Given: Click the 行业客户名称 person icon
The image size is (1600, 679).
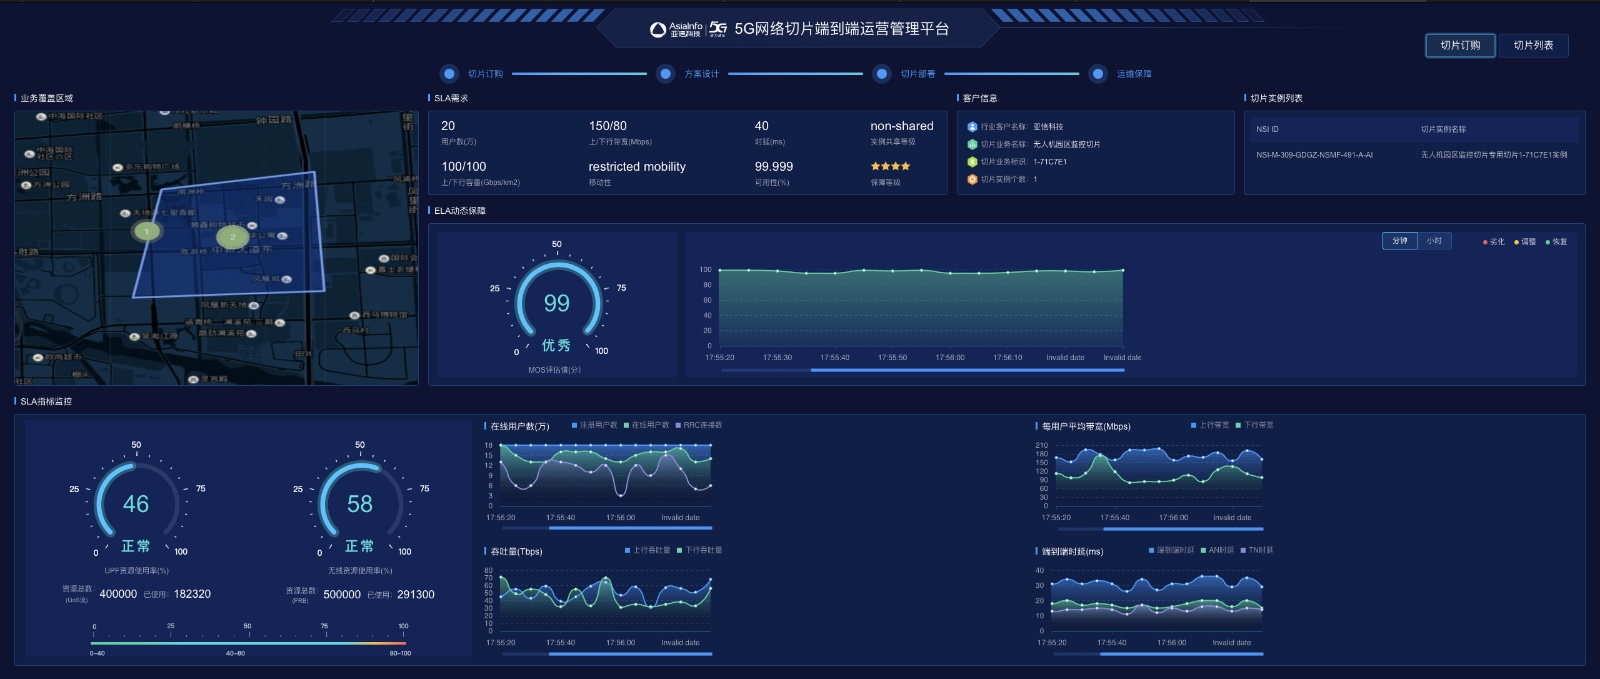Looking at the screenshot, I should 971,127.
